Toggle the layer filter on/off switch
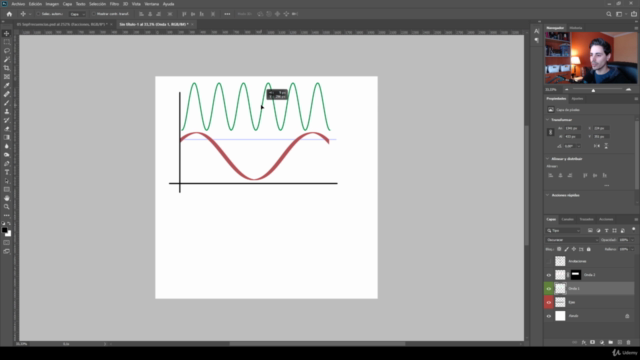The image size is (640, 360). [633, 229]
